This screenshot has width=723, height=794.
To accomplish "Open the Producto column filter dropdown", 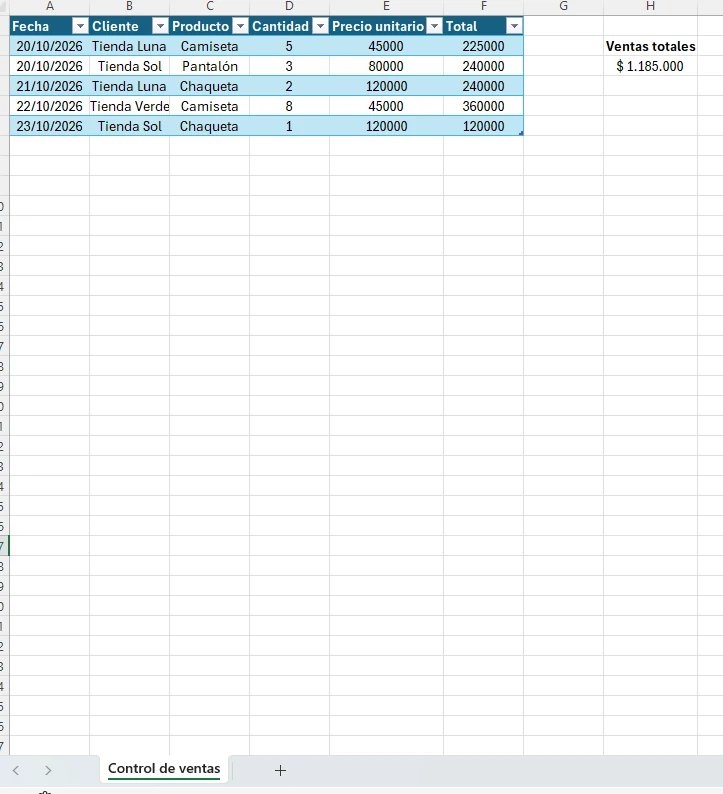I will click(x=241, y=26).
